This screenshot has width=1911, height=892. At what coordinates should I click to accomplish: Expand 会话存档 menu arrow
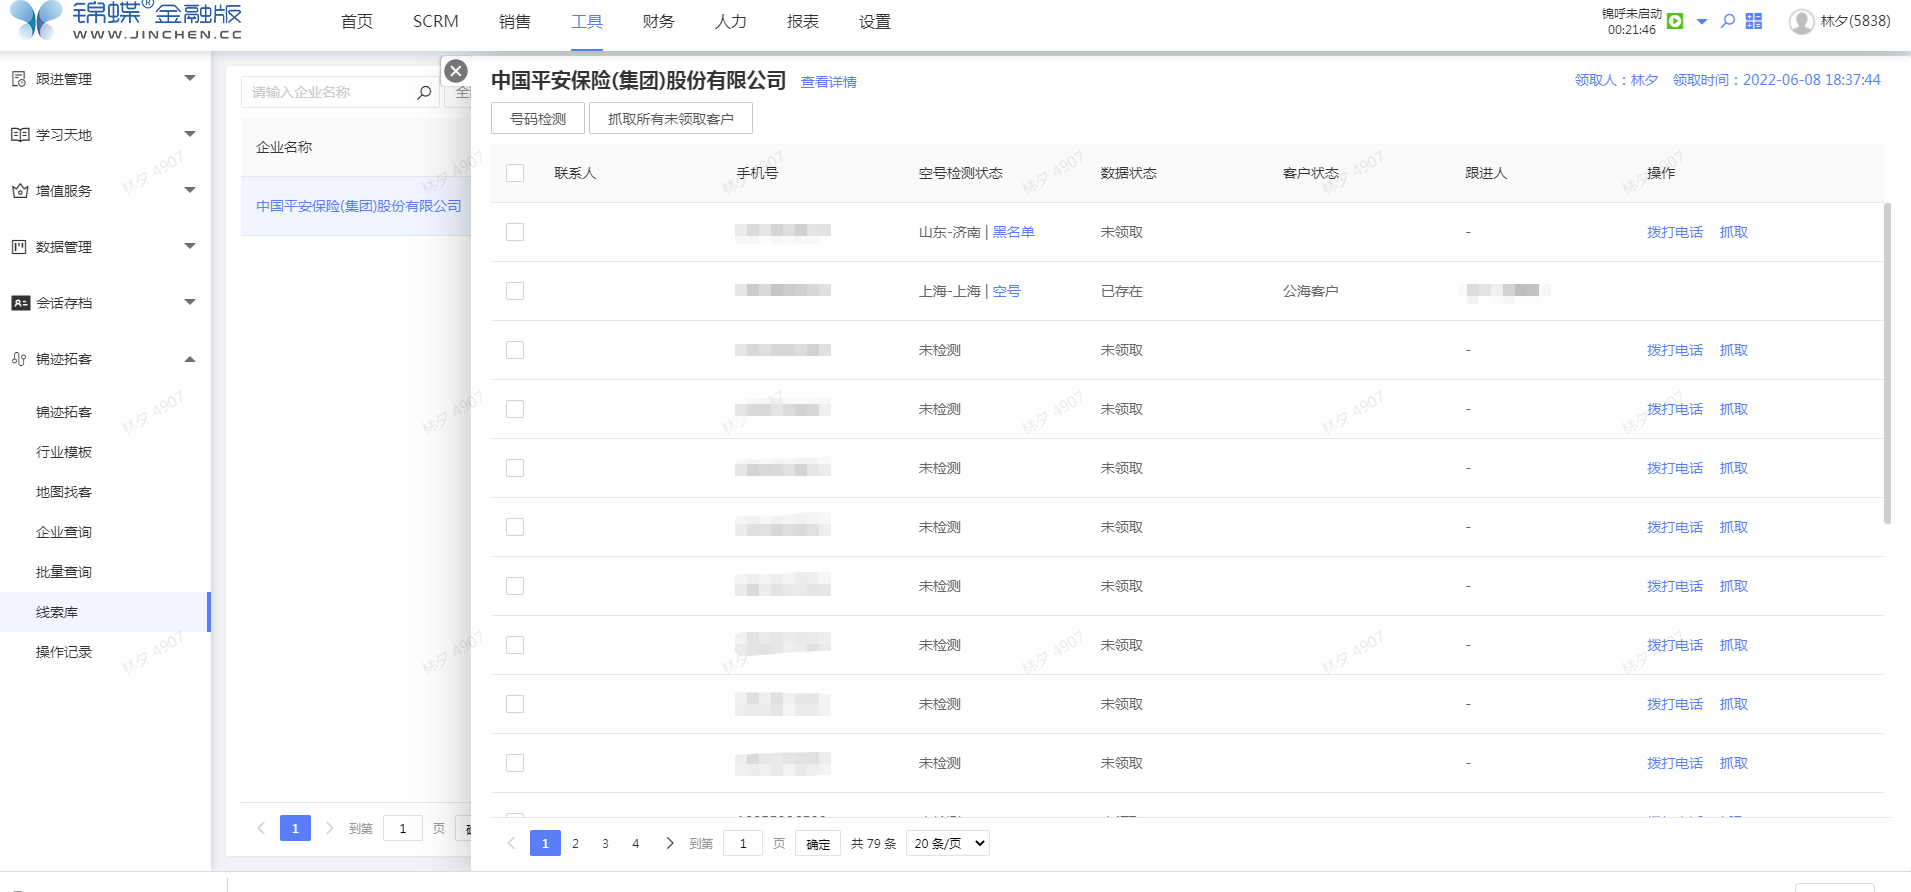tap(190, 302)
